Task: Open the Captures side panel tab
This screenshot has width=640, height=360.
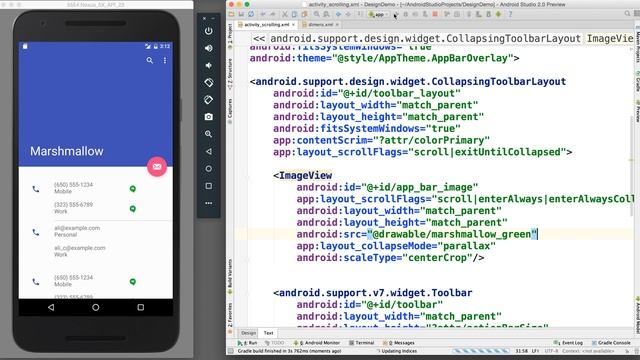Action: coord(230,111)
